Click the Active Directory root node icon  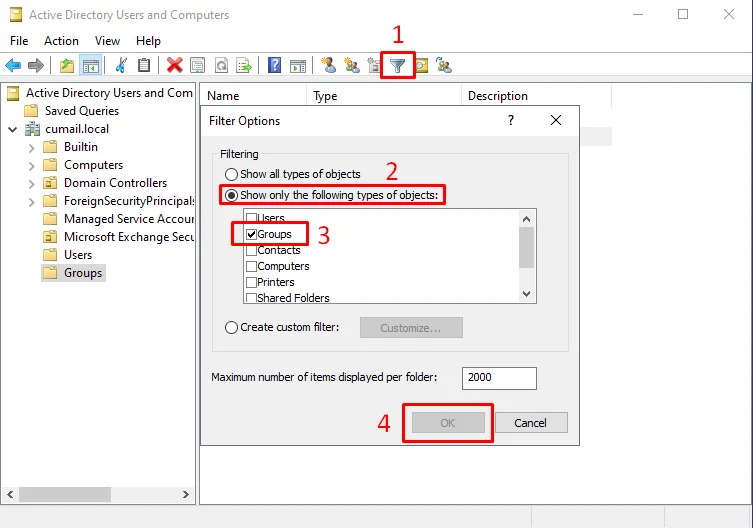point(13,93)
